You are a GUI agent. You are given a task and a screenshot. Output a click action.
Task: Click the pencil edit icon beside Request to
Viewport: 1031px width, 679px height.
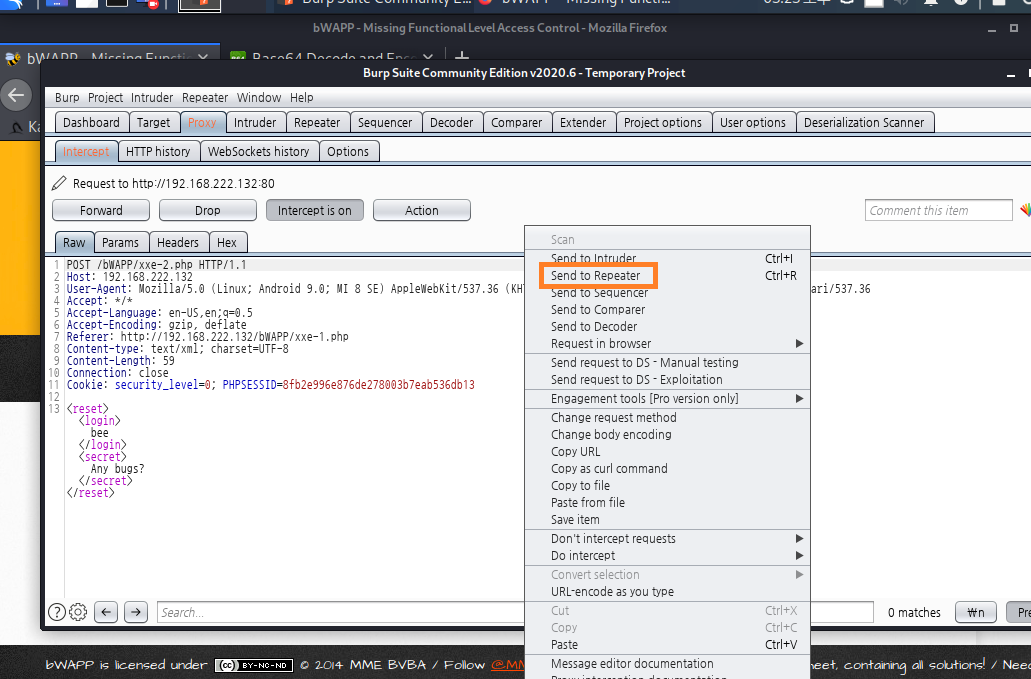[59, 183]
